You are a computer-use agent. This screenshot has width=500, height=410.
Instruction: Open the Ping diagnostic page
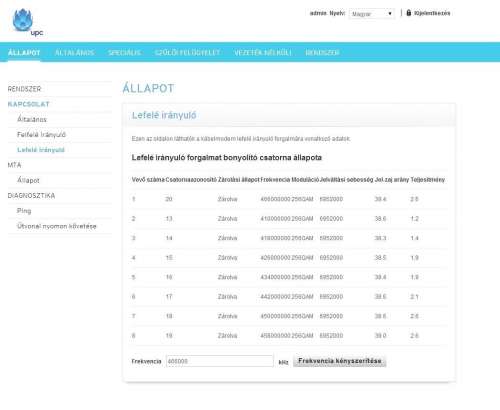tap(24, 211)
